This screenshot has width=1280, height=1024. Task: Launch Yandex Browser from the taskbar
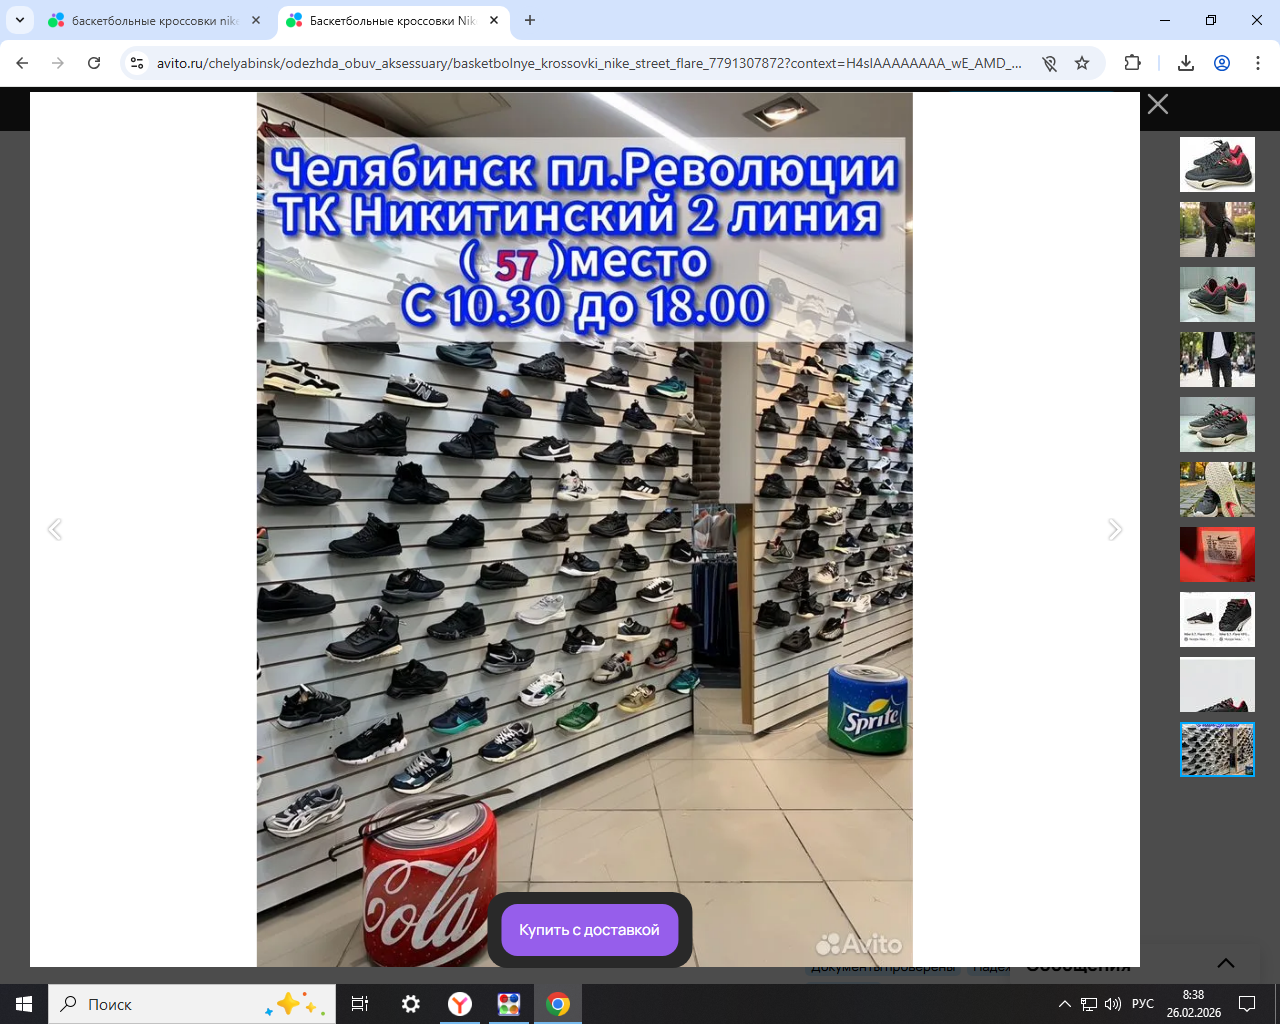pyautogui.click(x=460, y=1004)
